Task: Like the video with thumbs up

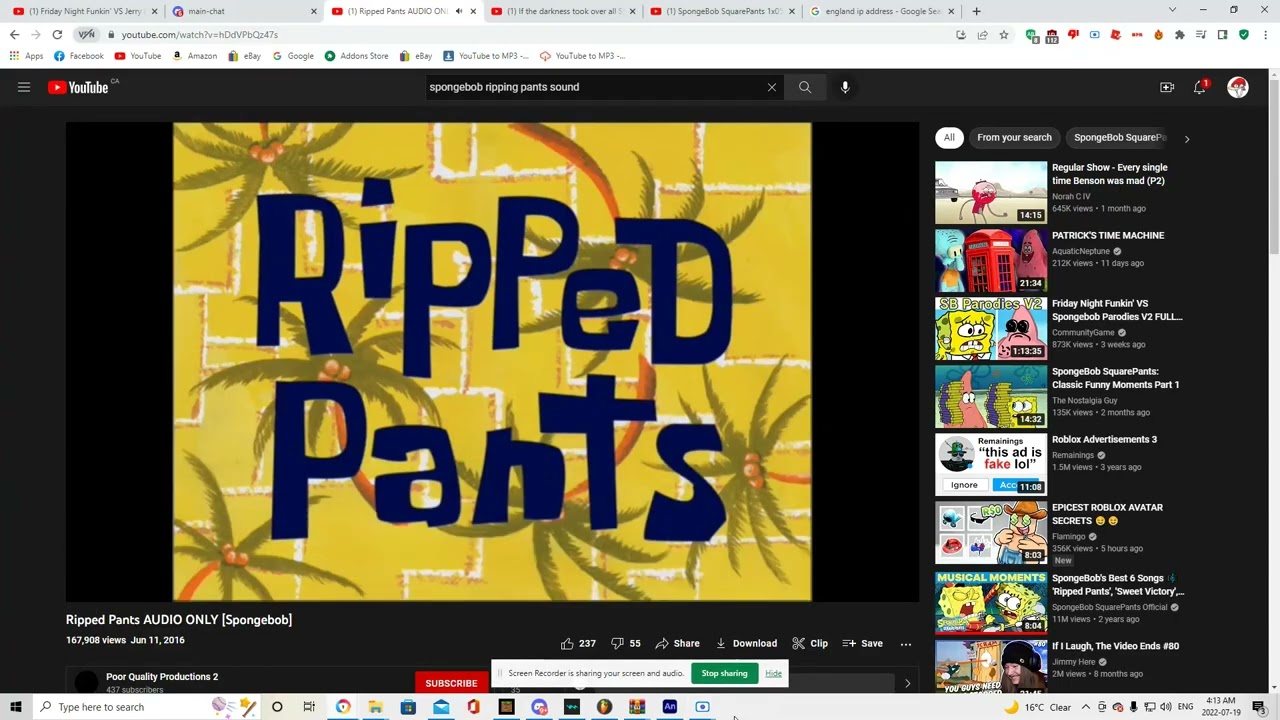Action: pyautogui.click(x=578, y=643)
